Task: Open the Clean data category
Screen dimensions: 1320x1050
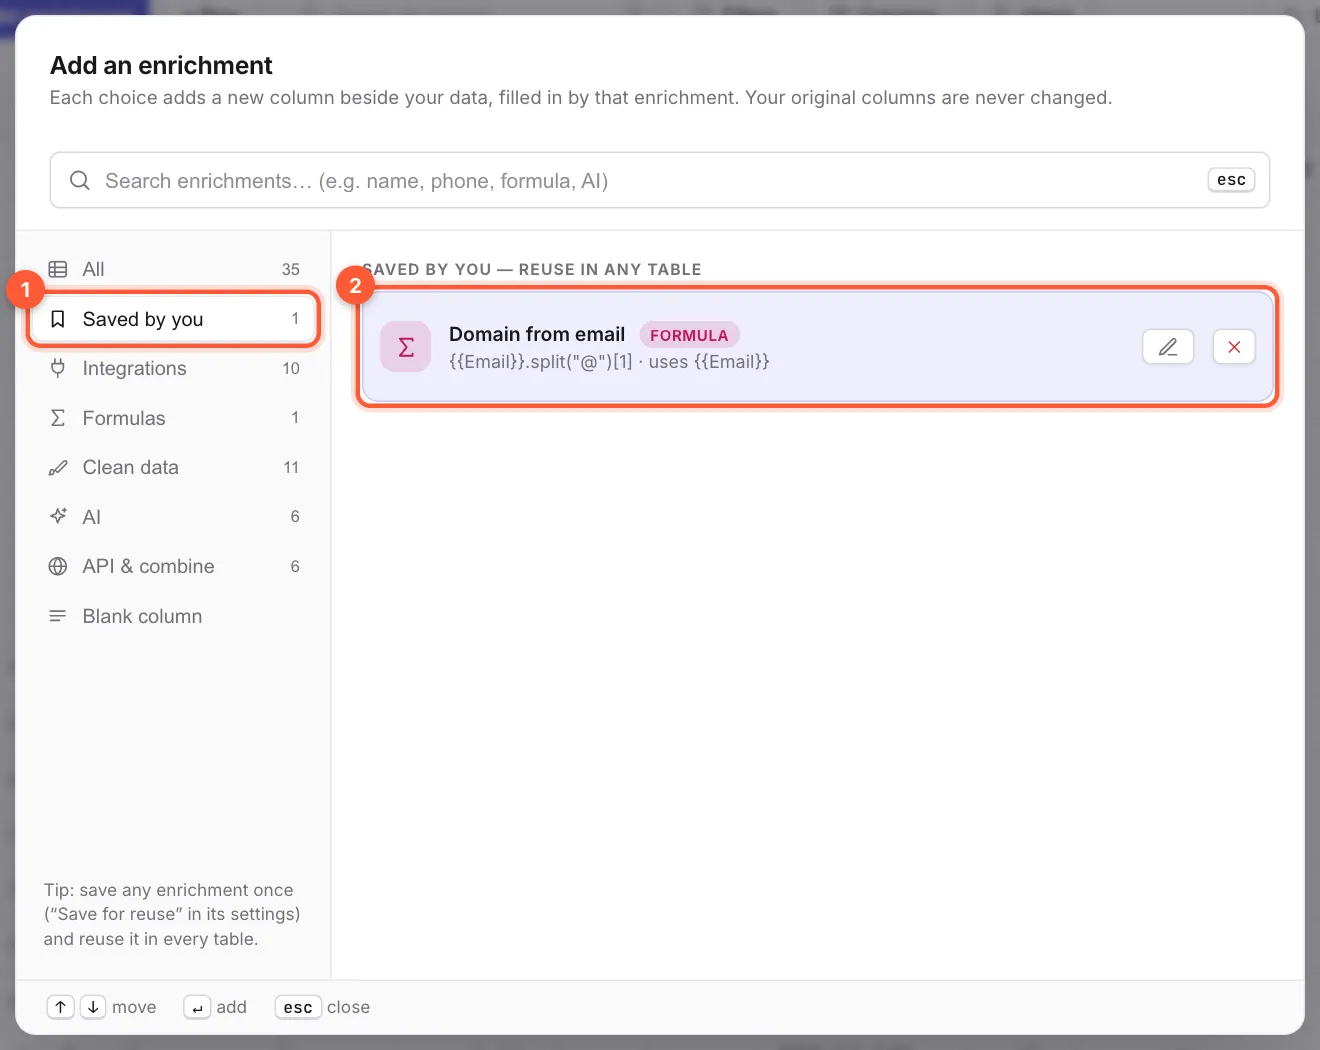Action: pyautogui.click(x=174, y=467)
